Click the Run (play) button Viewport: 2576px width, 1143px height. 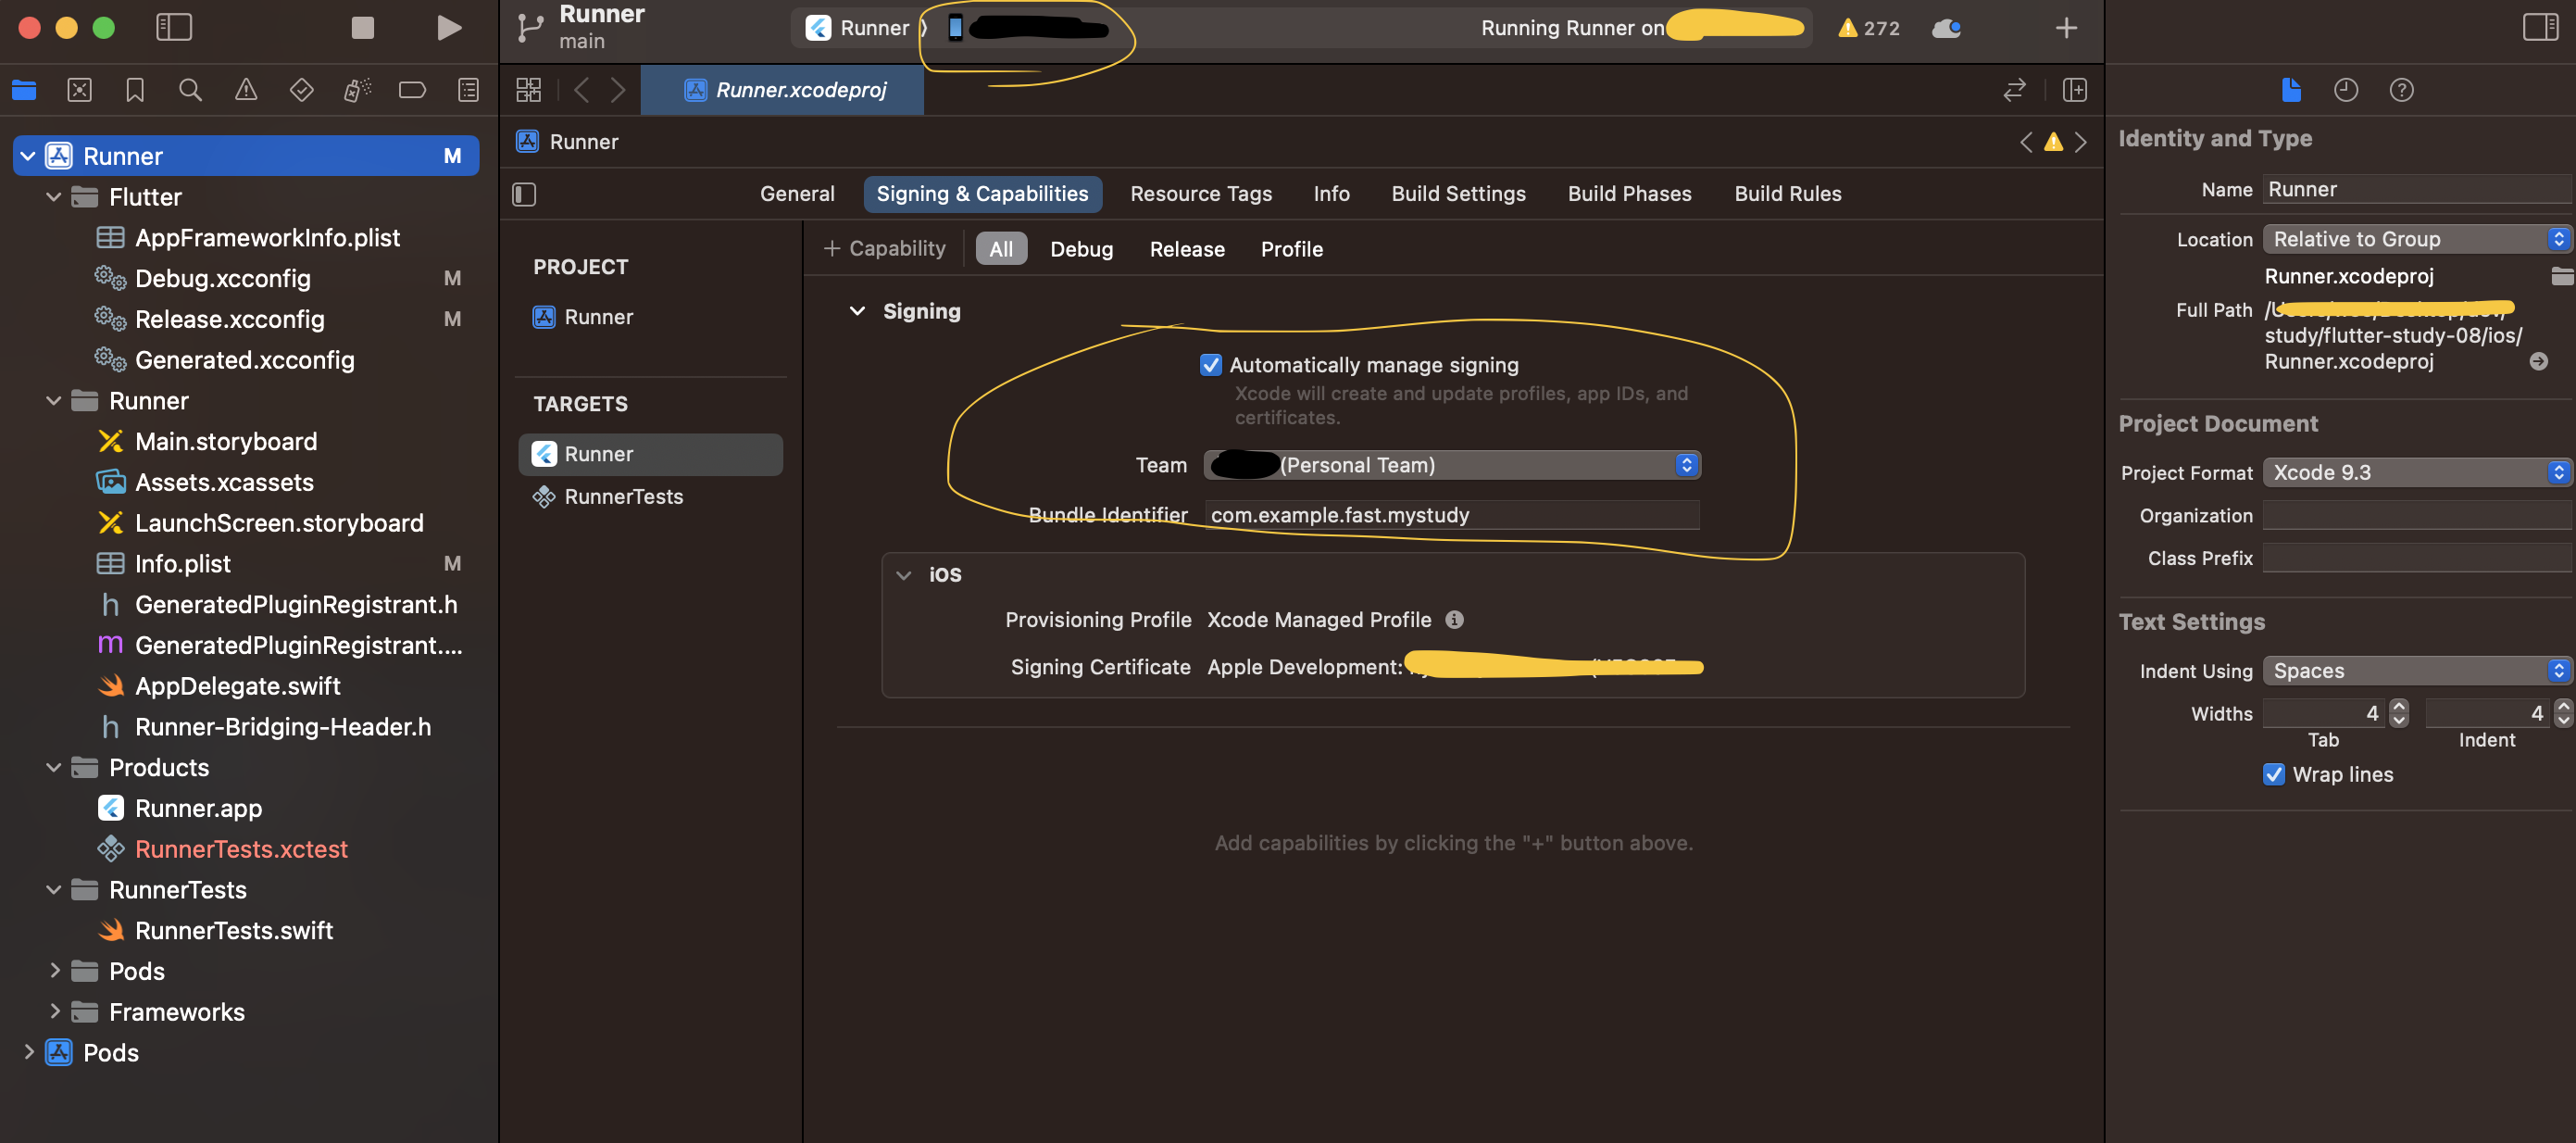pos(449,28)
